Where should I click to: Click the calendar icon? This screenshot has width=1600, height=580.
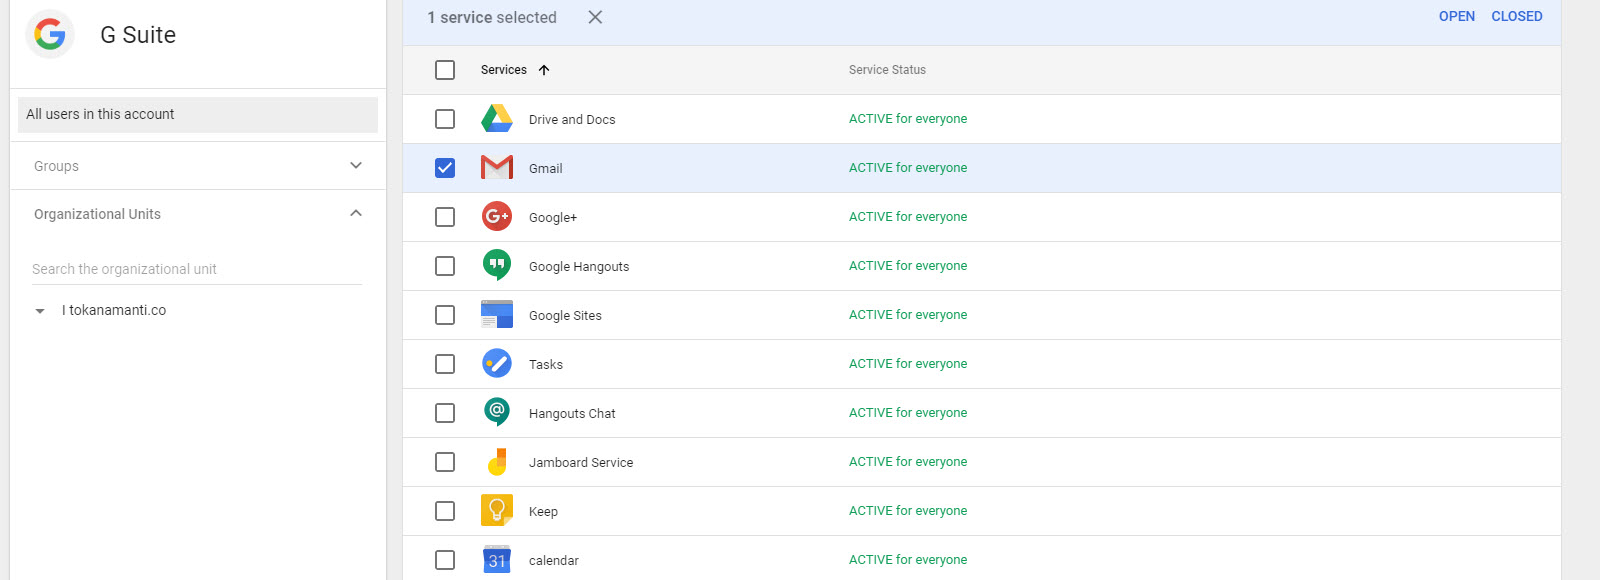pos(497,559)
